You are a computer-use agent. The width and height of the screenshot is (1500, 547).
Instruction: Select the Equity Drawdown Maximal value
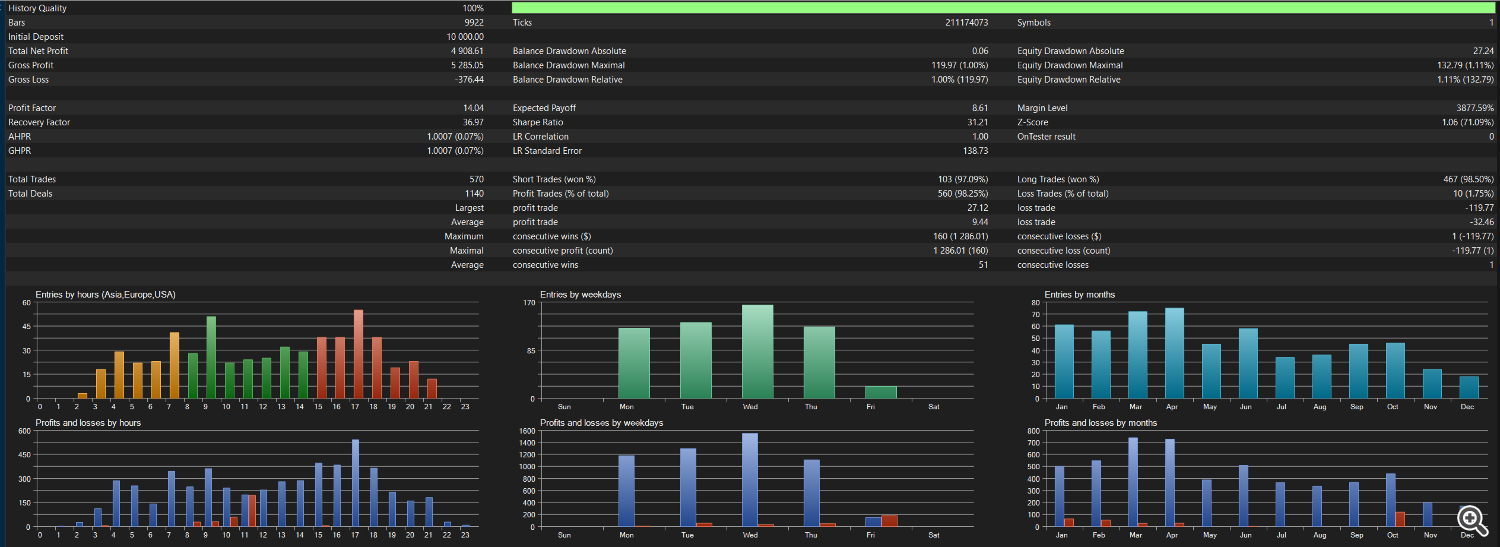click(1465, 65)
